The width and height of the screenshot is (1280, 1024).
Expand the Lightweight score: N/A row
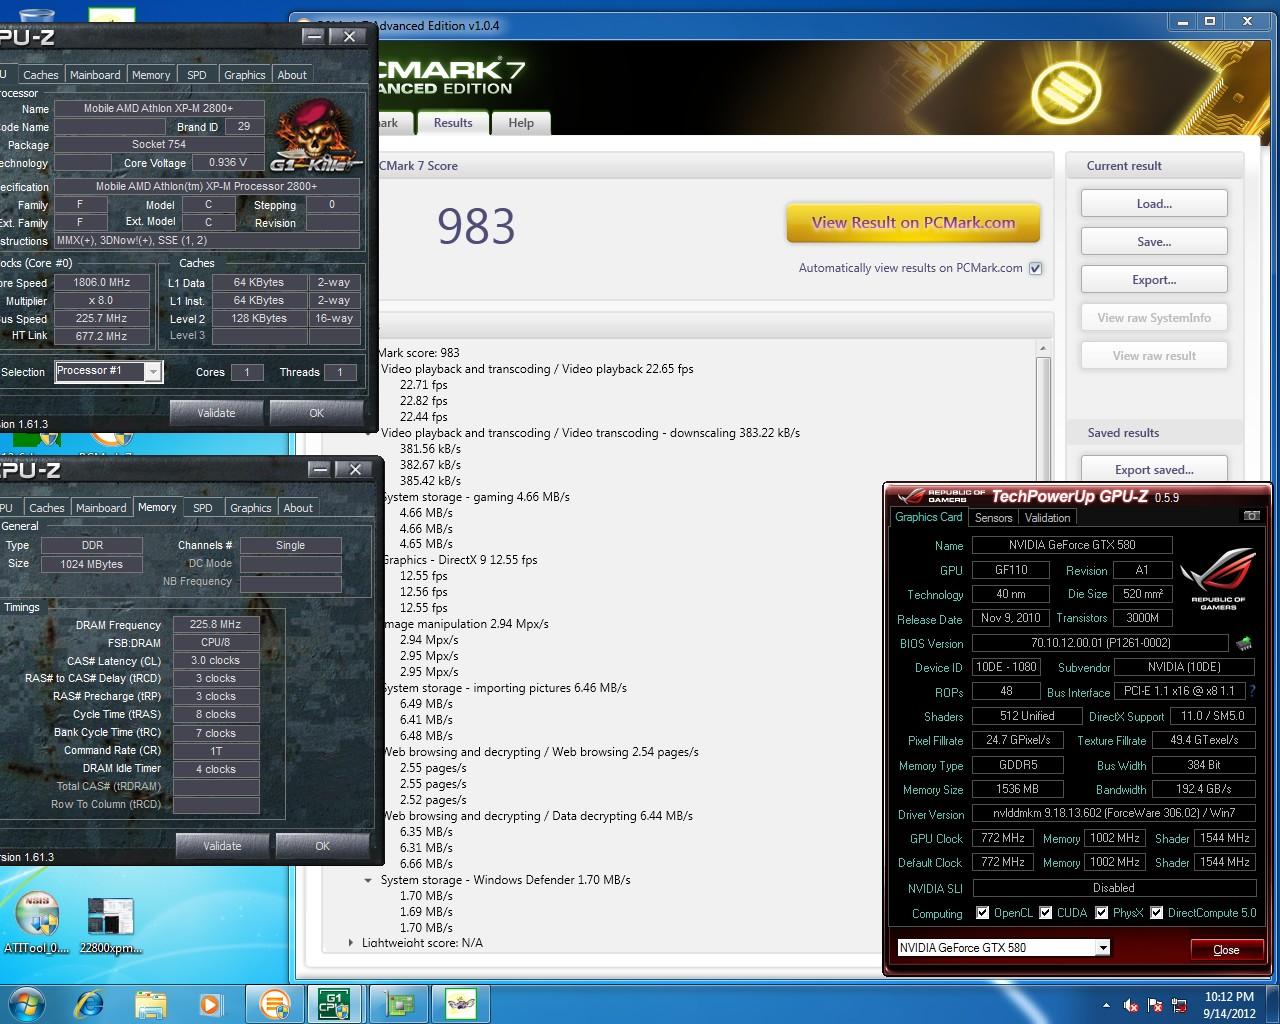(351, 943)
